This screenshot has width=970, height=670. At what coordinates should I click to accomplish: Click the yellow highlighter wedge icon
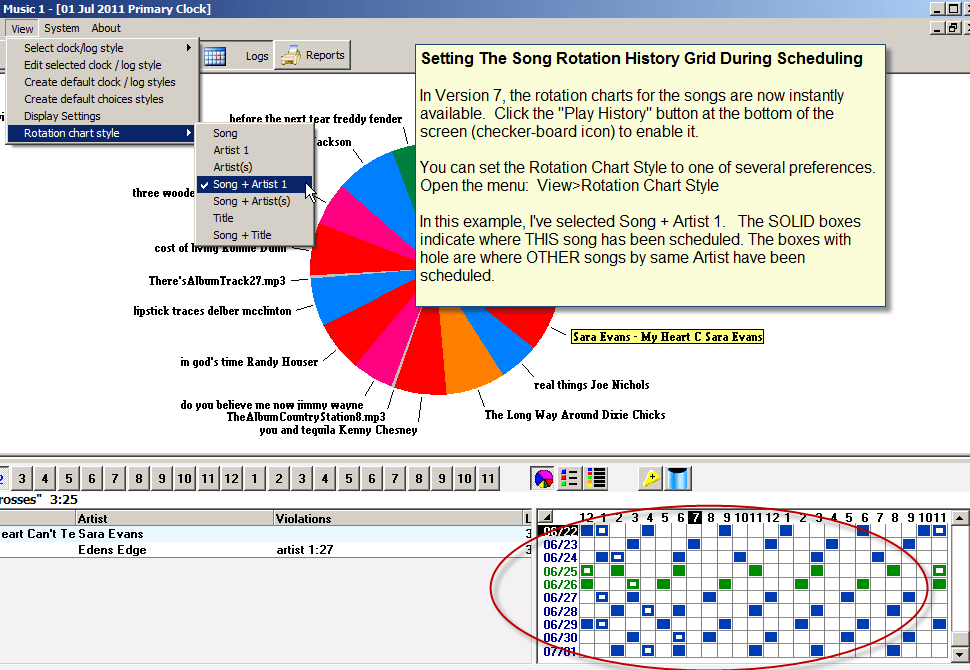(x=651, y=478)
